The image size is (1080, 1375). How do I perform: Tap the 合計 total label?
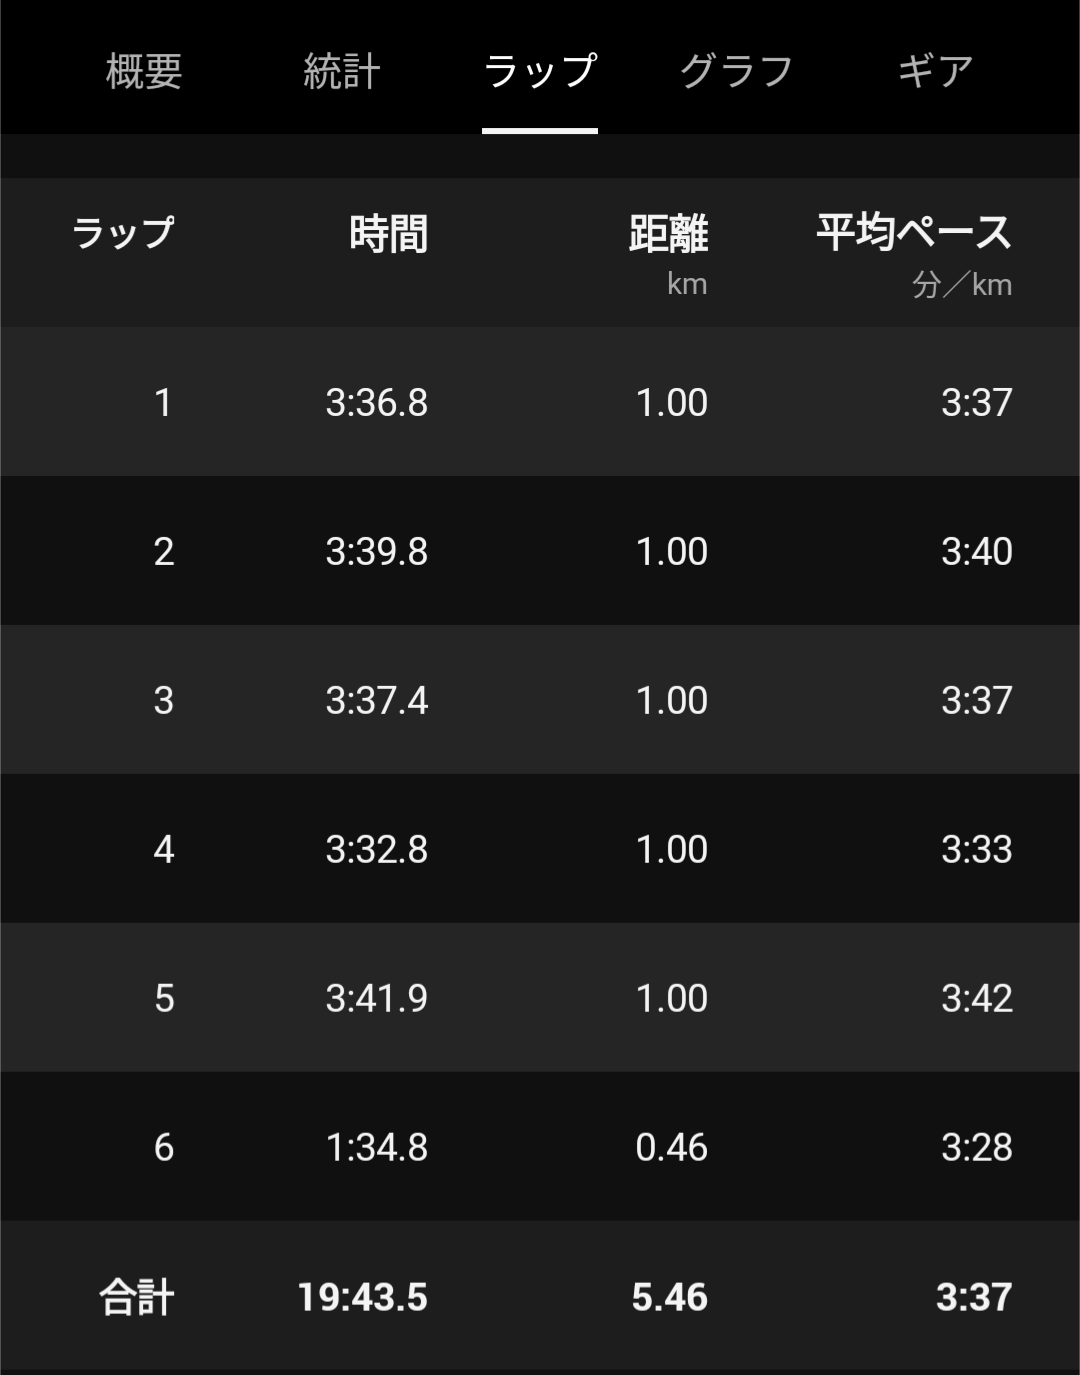click(x=137, y=1297)
